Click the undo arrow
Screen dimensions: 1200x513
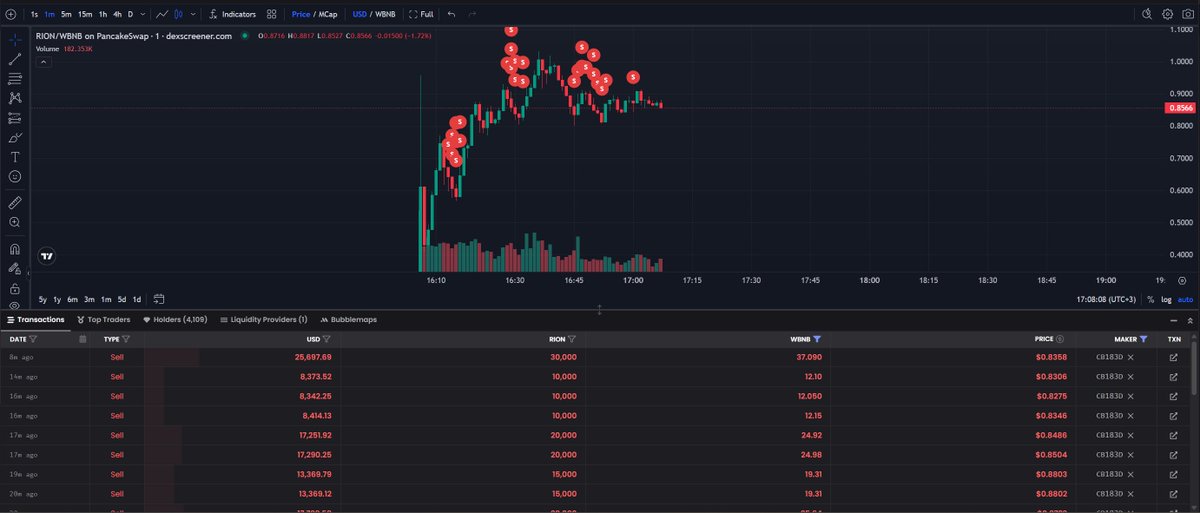(452, 14)
